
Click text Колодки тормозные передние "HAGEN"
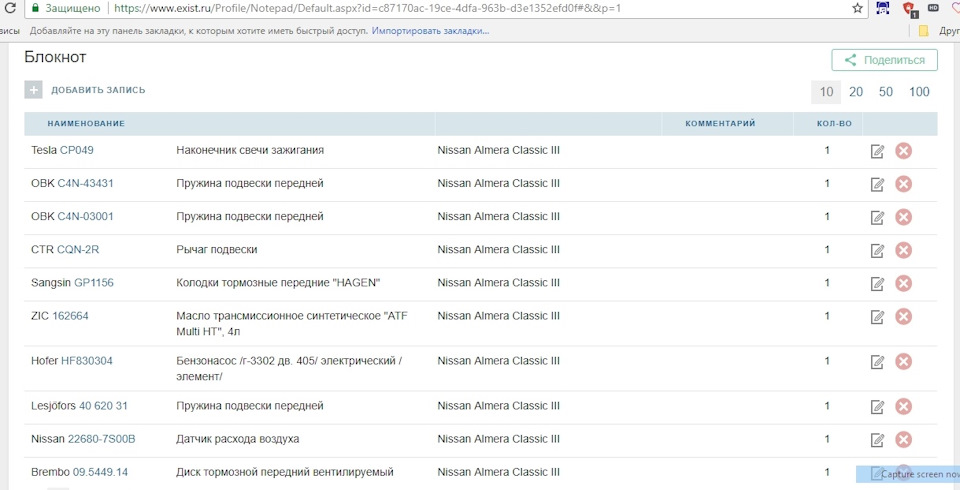[x=279, y=282]
